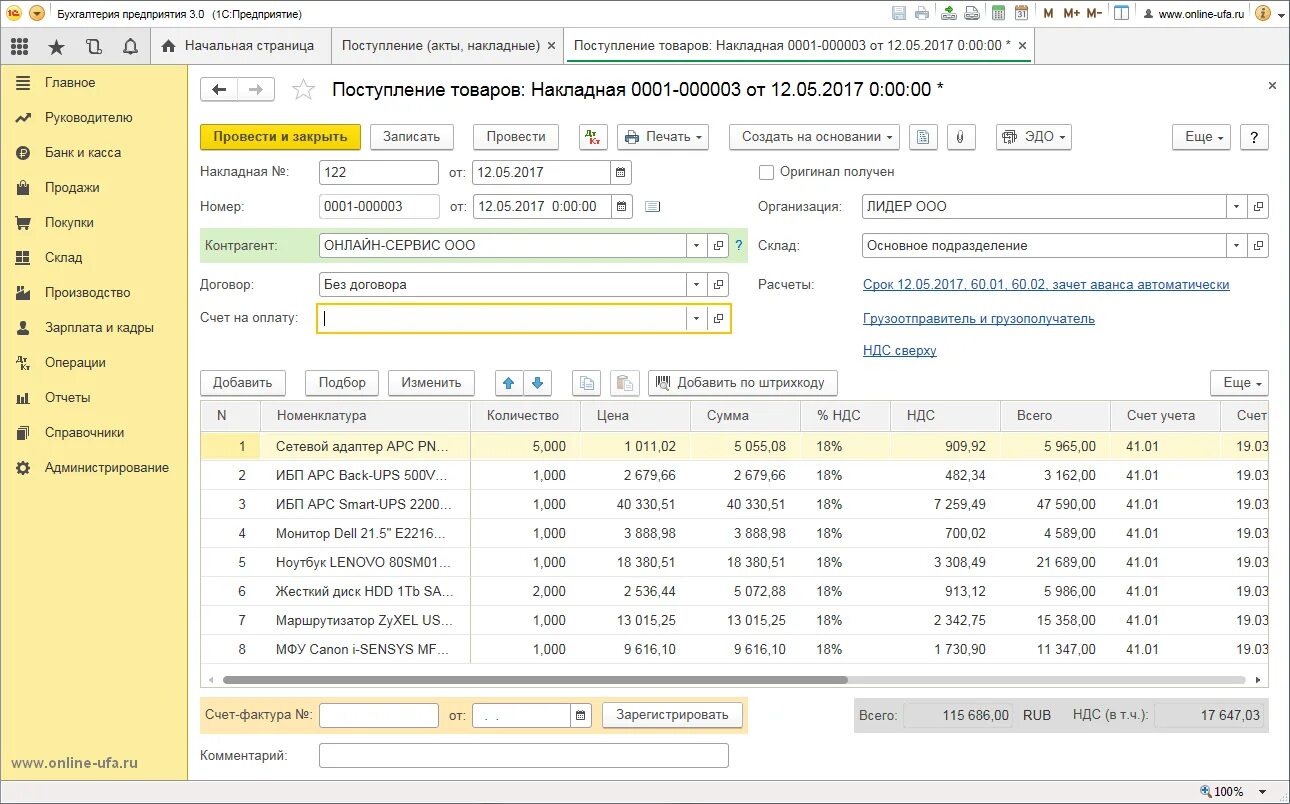1290x804 pixels.
Task: Click the get link icon with green arrow
Action: tap(947, 13)
